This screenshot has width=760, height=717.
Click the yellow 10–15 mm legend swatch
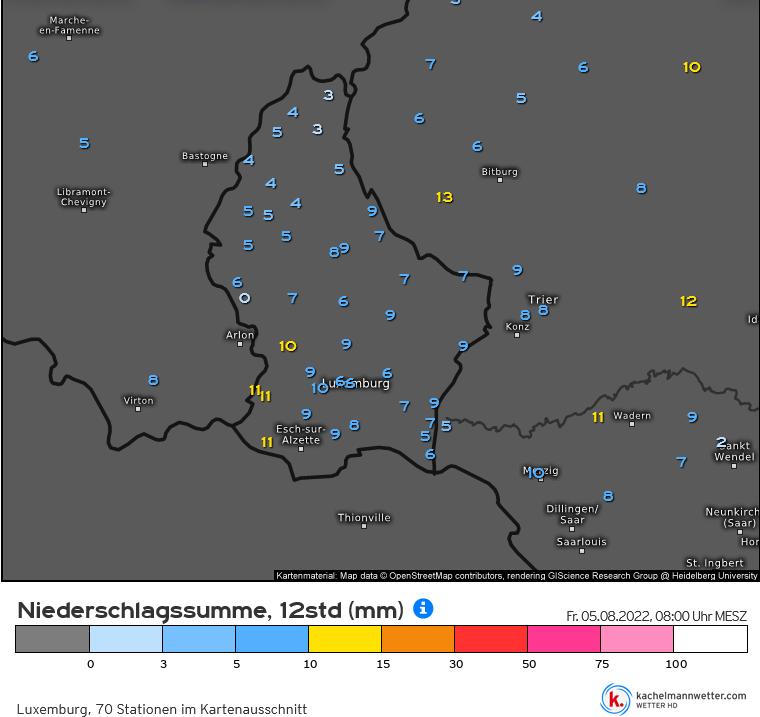tap(345, 639)
